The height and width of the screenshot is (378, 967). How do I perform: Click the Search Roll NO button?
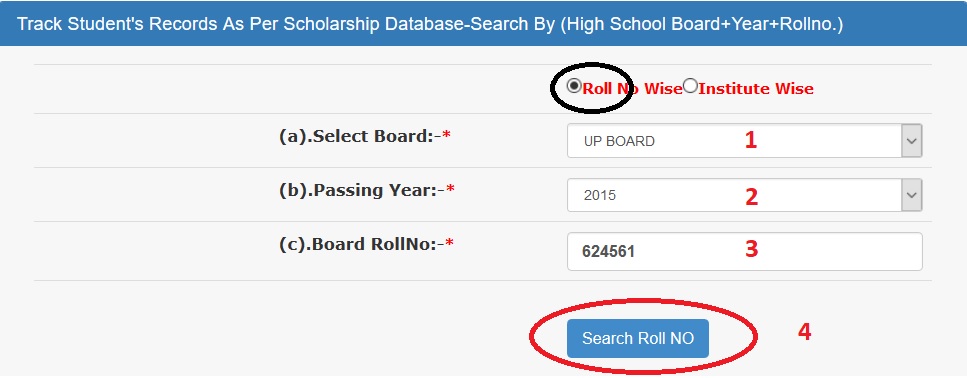coord(638,338)
